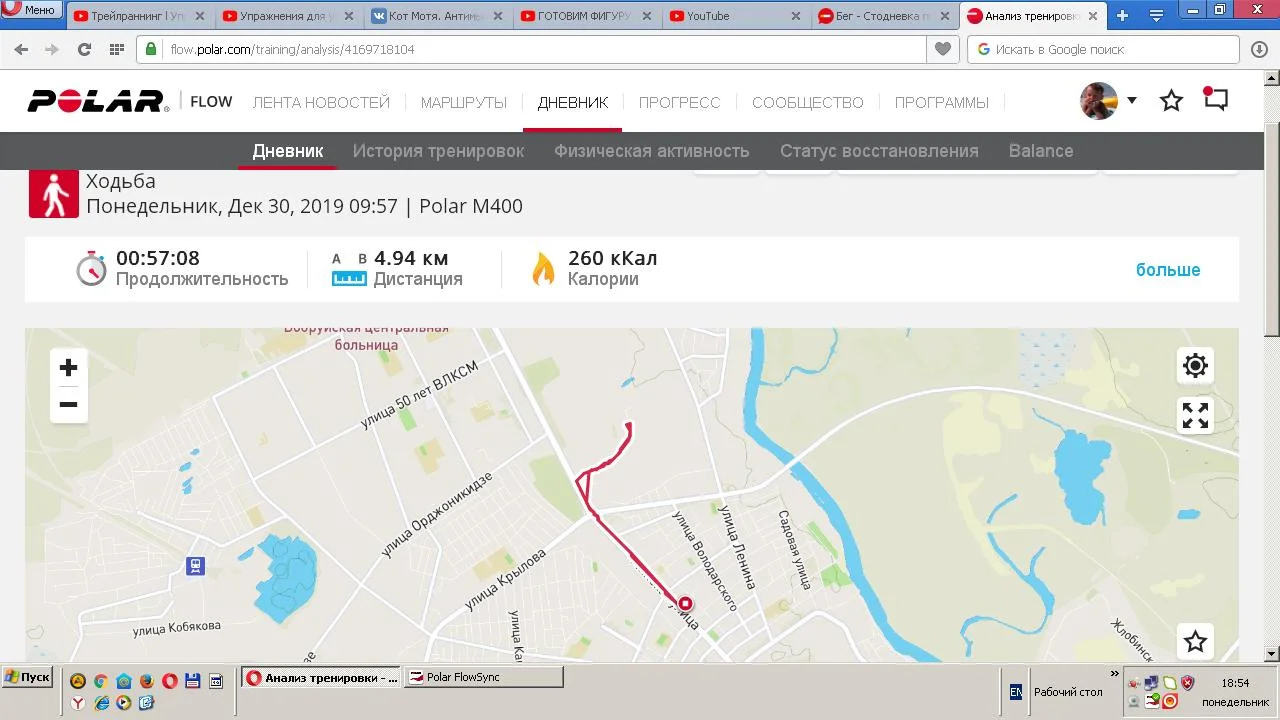The height and width of the screenshot is (720, 1280).
Task: Select the Balance sub-tab
Action: 1041,151
